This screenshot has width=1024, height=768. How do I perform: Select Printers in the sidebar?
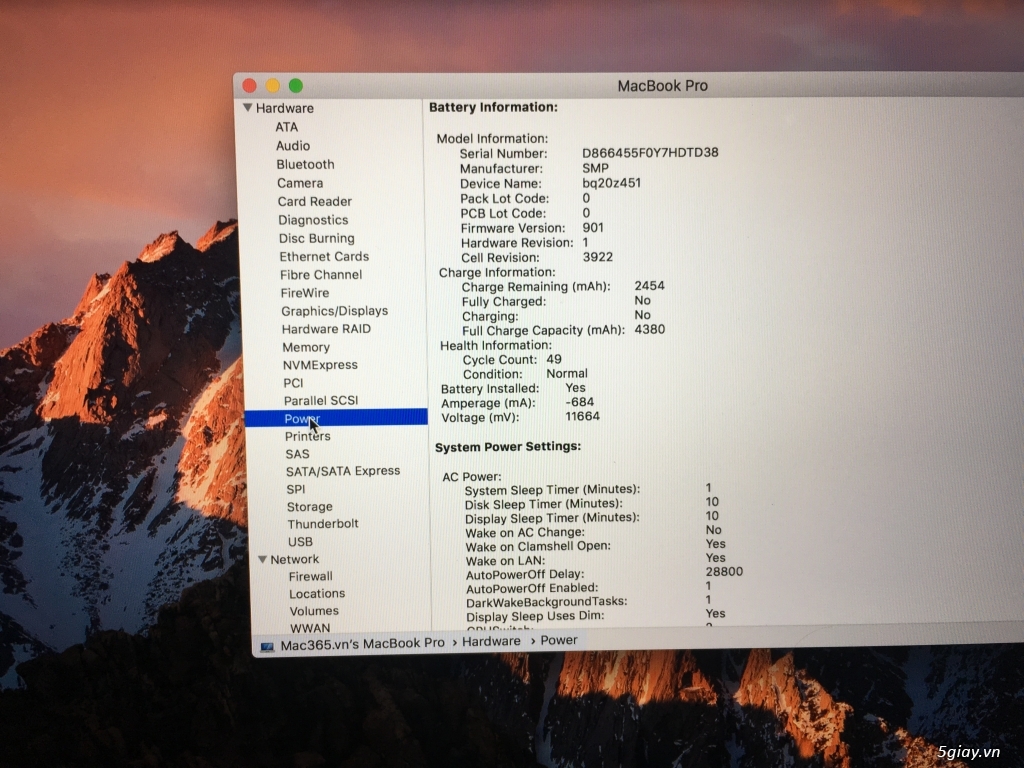point(308,436)
